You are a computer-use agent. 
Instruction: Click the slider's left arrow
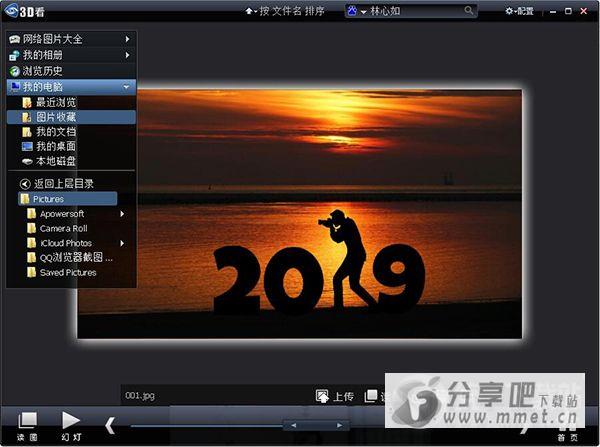[293, 425]
